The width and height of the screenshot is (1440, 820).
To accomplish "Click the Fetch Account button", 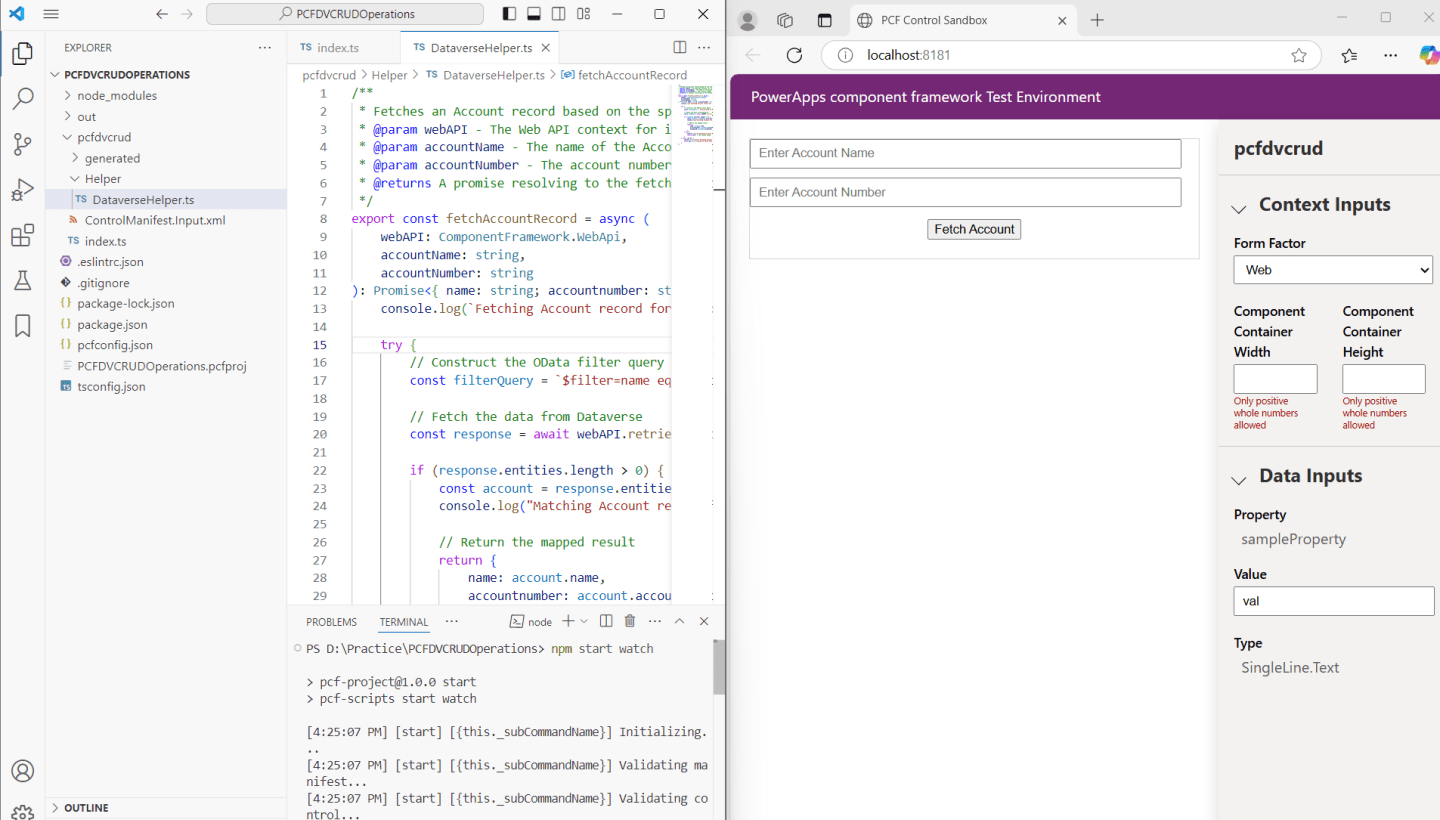I will click(973, 229).
